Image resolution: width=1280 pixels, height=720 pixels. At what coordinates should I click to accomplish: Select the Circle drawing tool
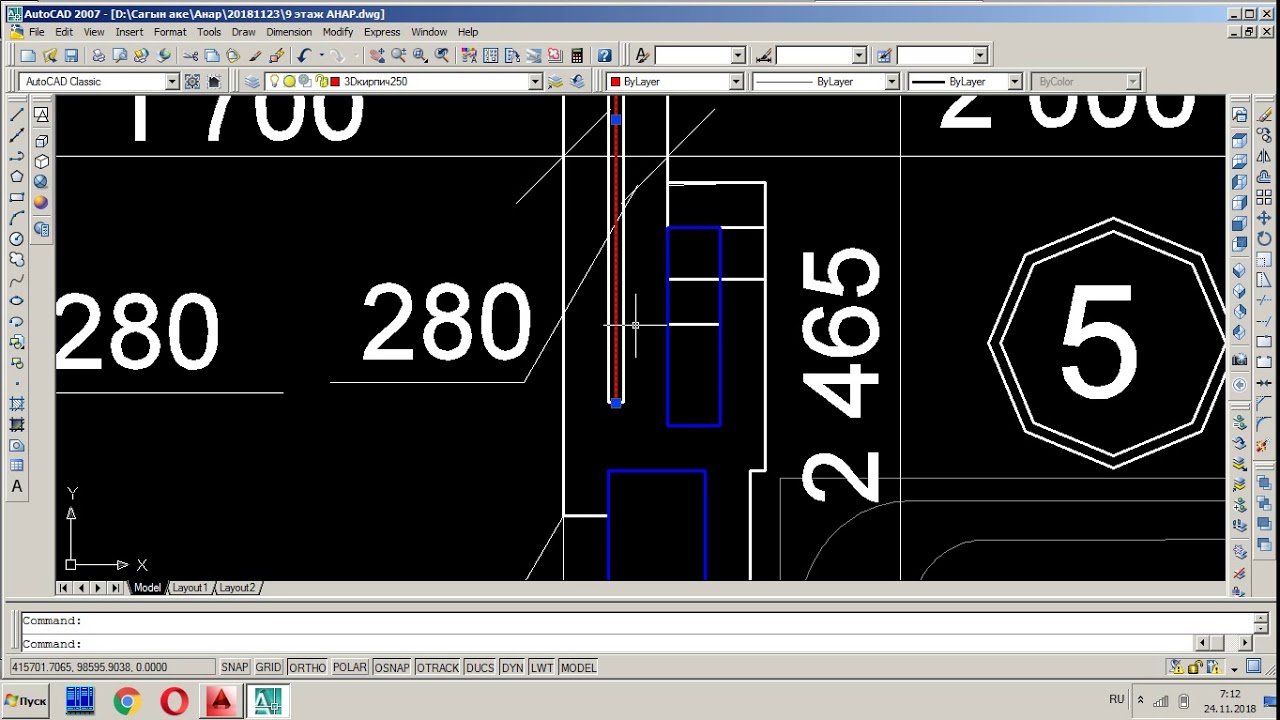pyautogui.click(x=17, y=239)
